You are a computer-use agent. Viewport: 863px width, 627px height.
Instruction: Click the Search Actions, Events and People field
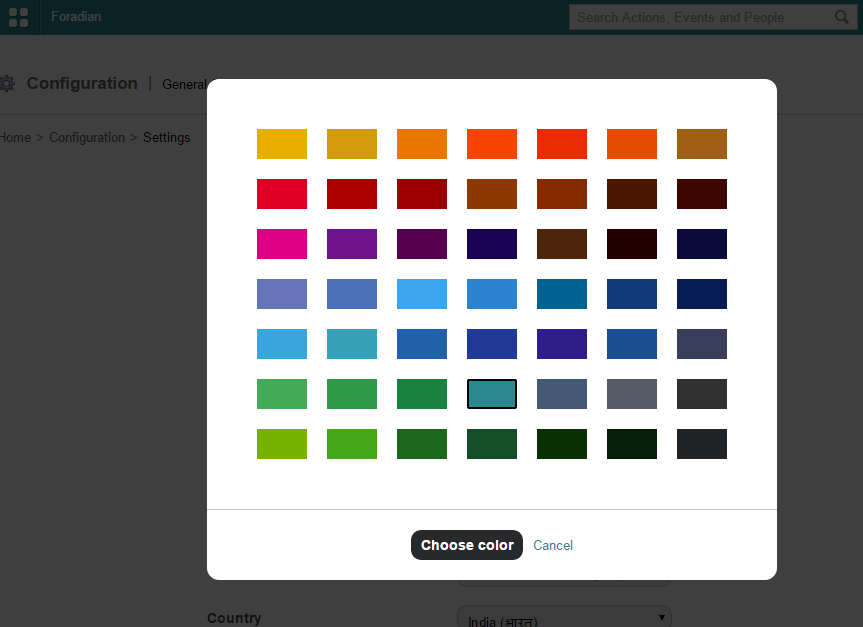[x=700, y=17]
